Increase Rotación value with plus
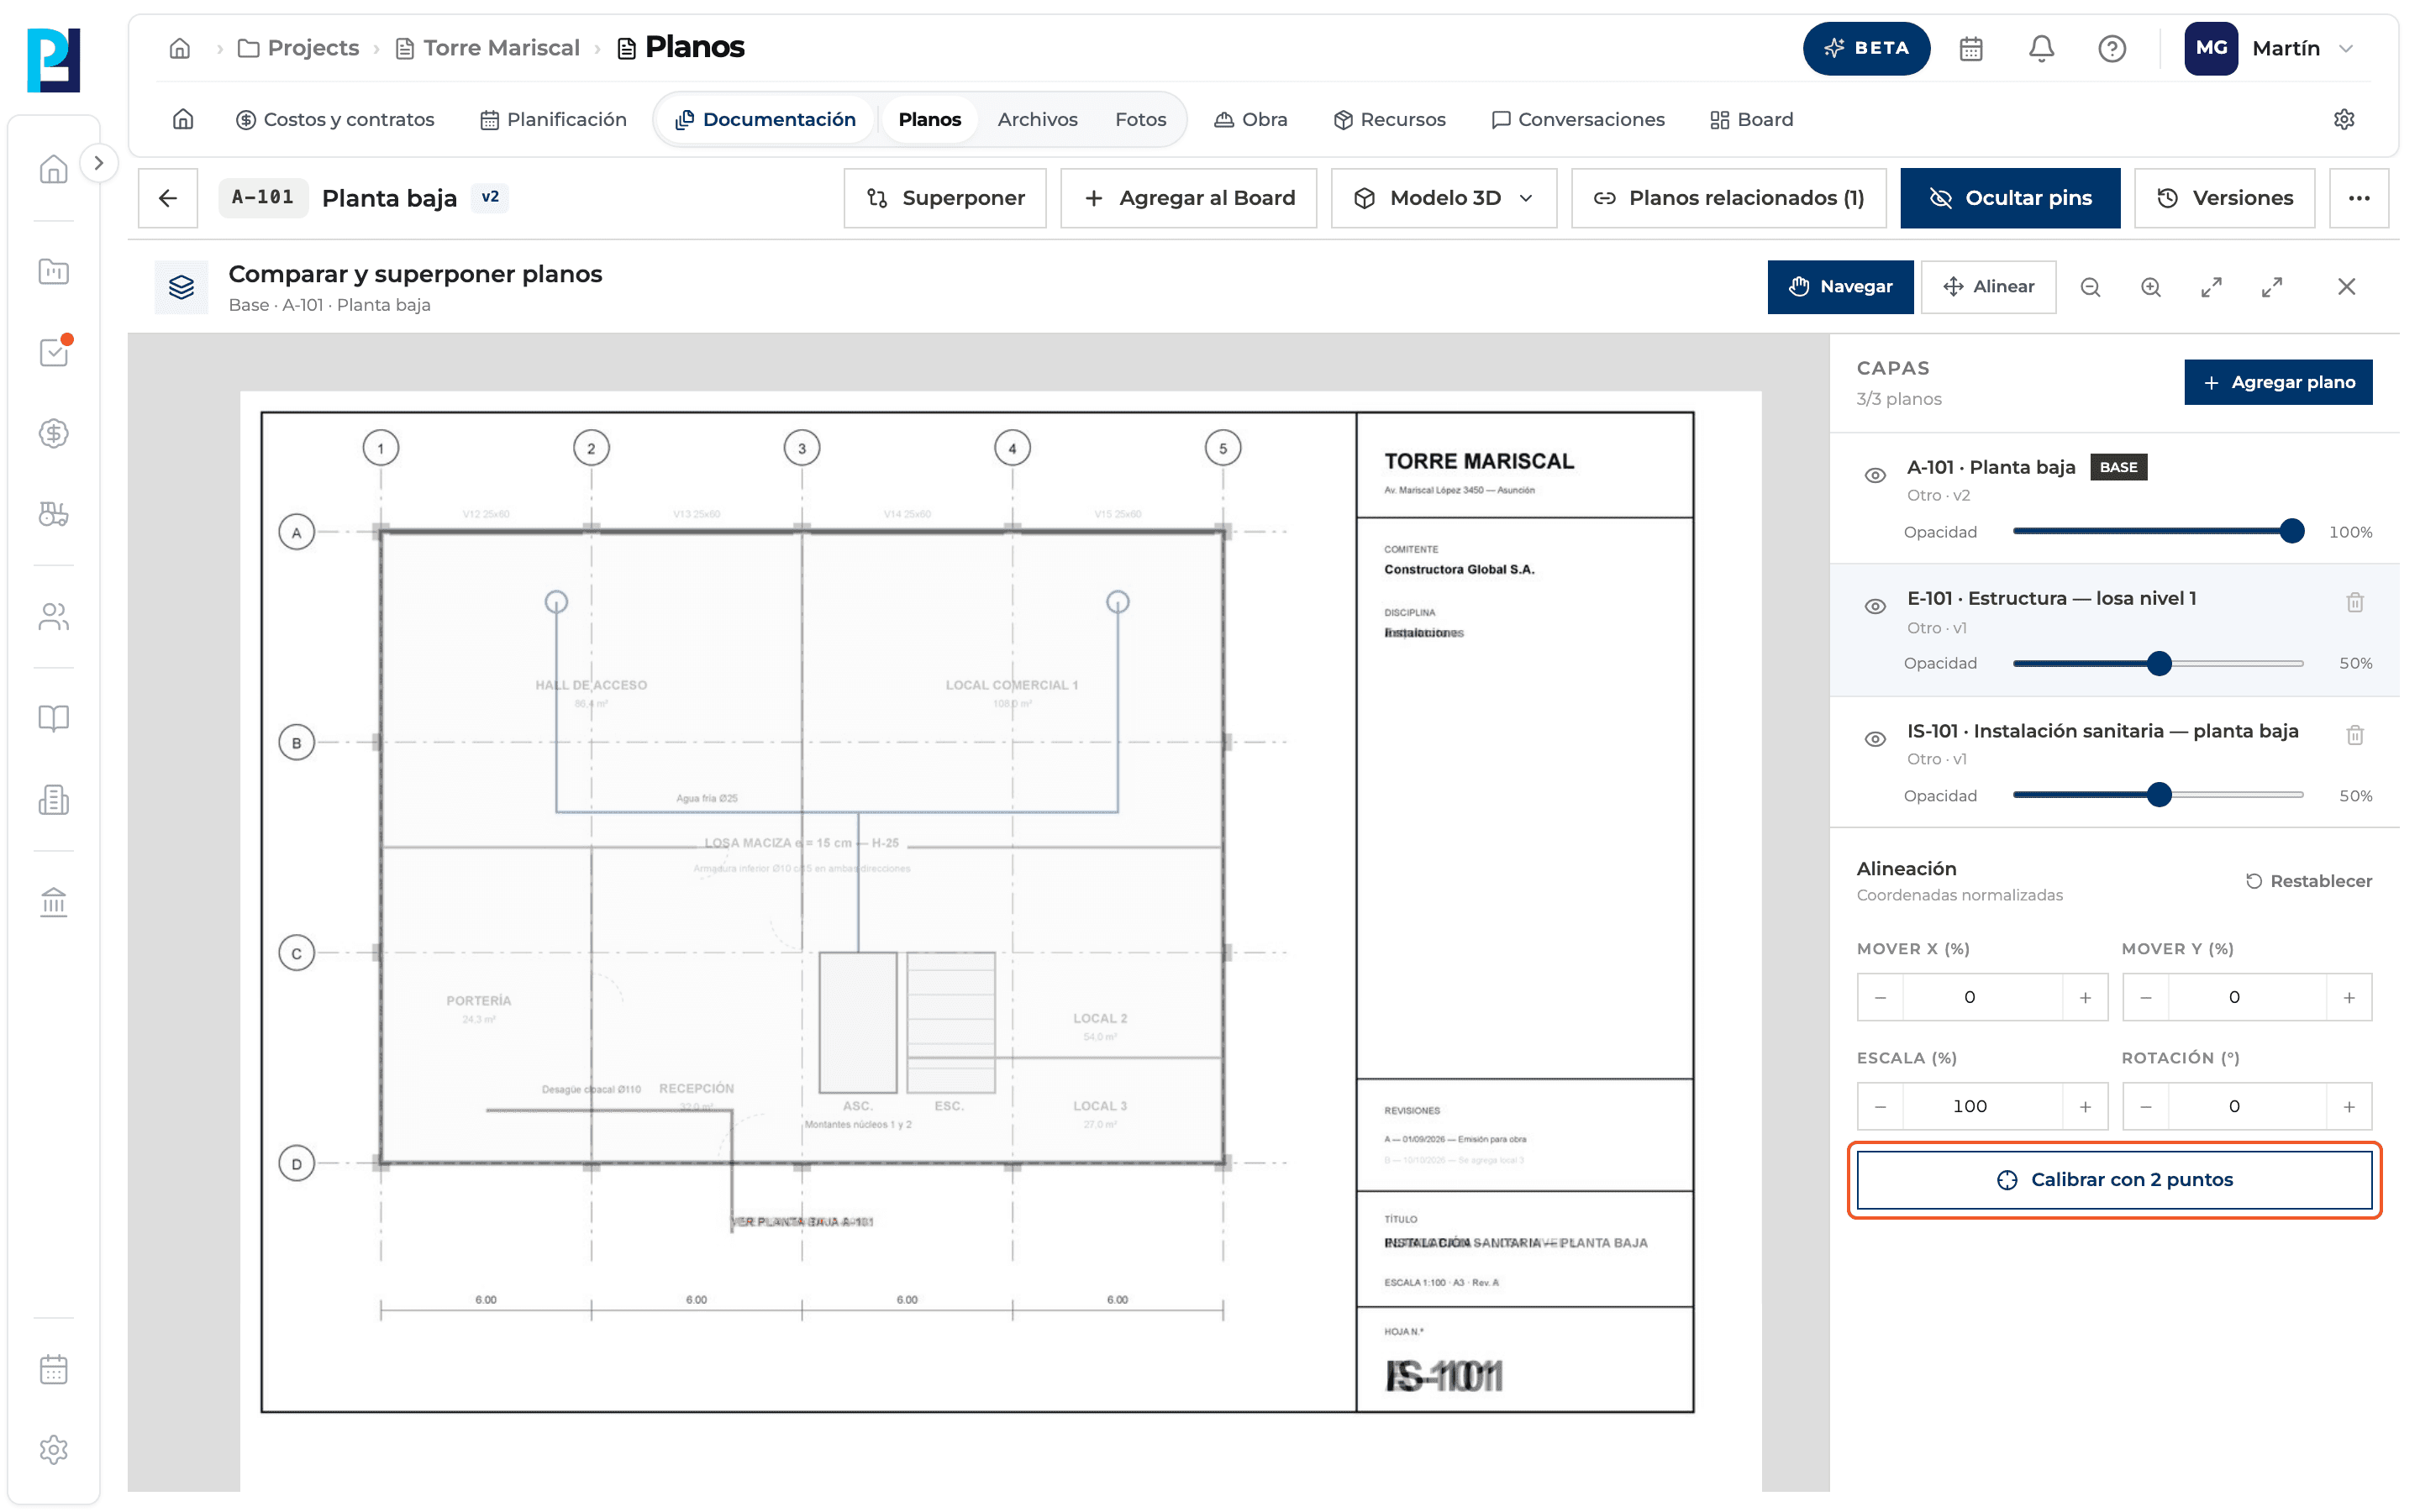Image resolution: width=2420 pixels, height=1512 pixels. [2349, 1106]
